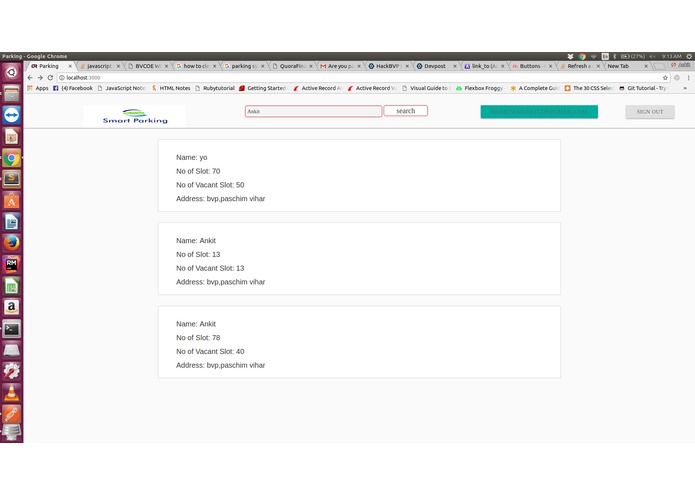Click the Smart Parking logo

pos(135,116)
